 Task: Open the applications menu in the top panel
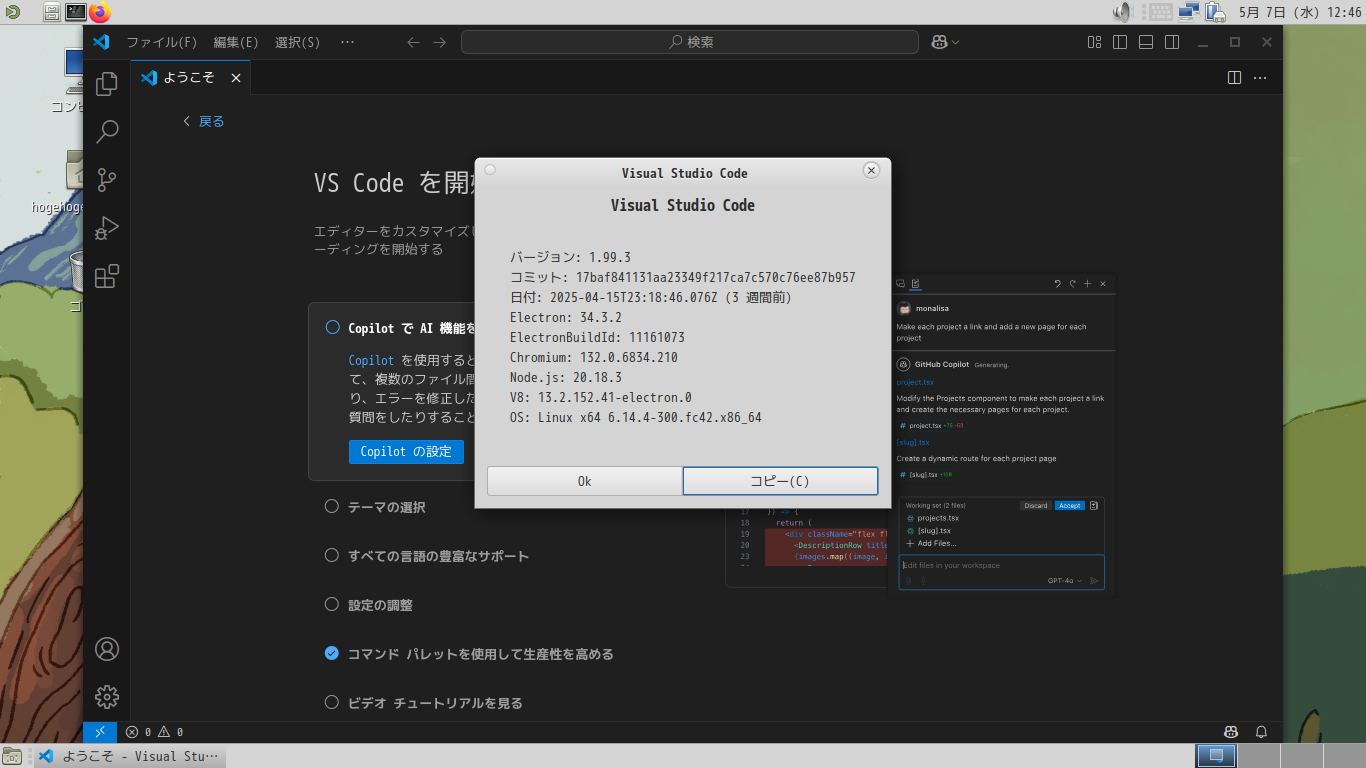(11, 12)
